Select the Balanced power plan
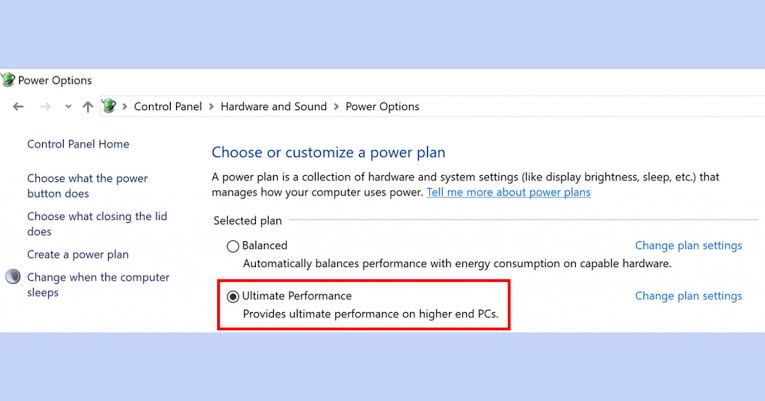765x401 pixels. pyautogui.click(x=233, y=245)
